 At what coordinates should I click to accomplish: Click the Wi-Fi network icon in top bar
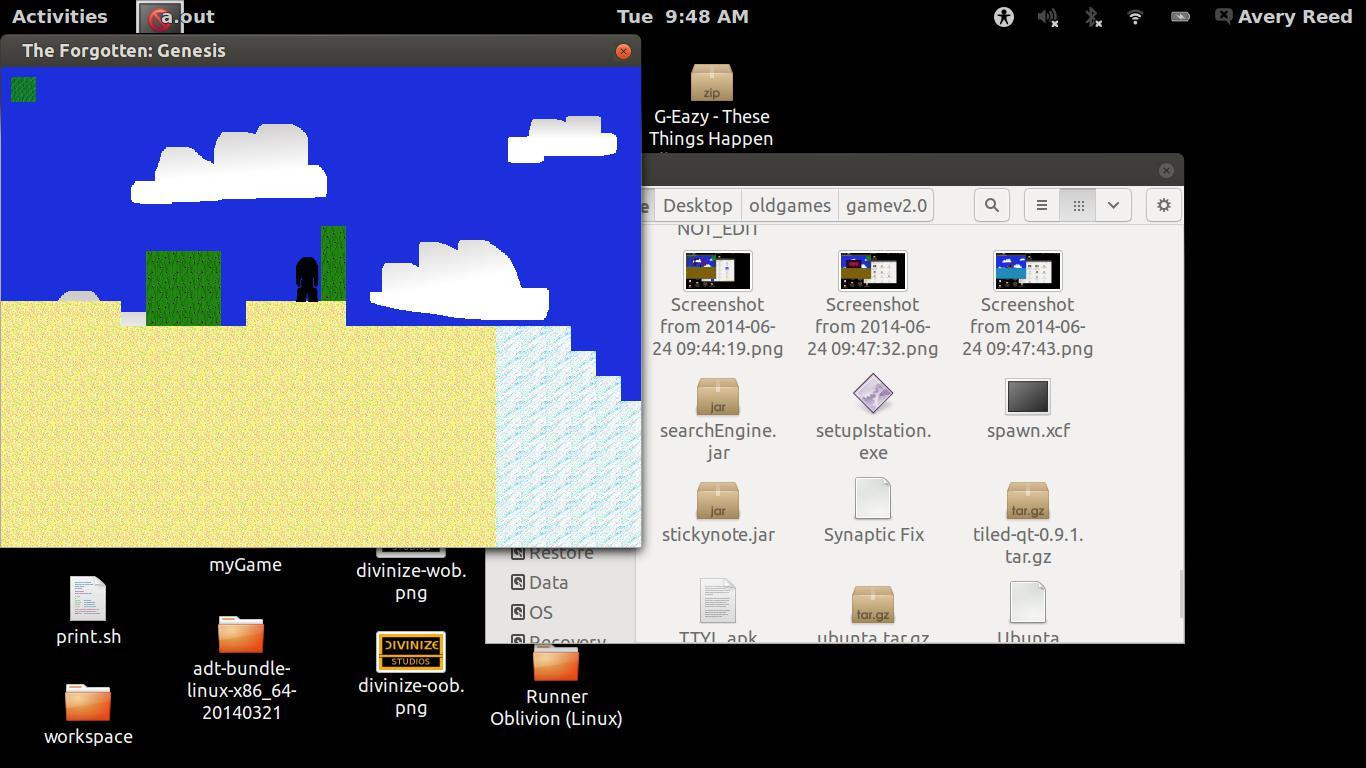click(1135, 17)
